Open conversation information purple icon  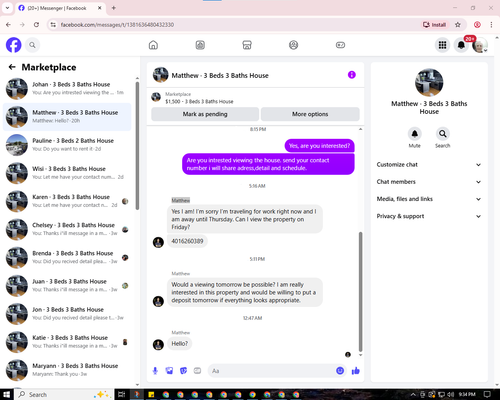click(352, 75)
